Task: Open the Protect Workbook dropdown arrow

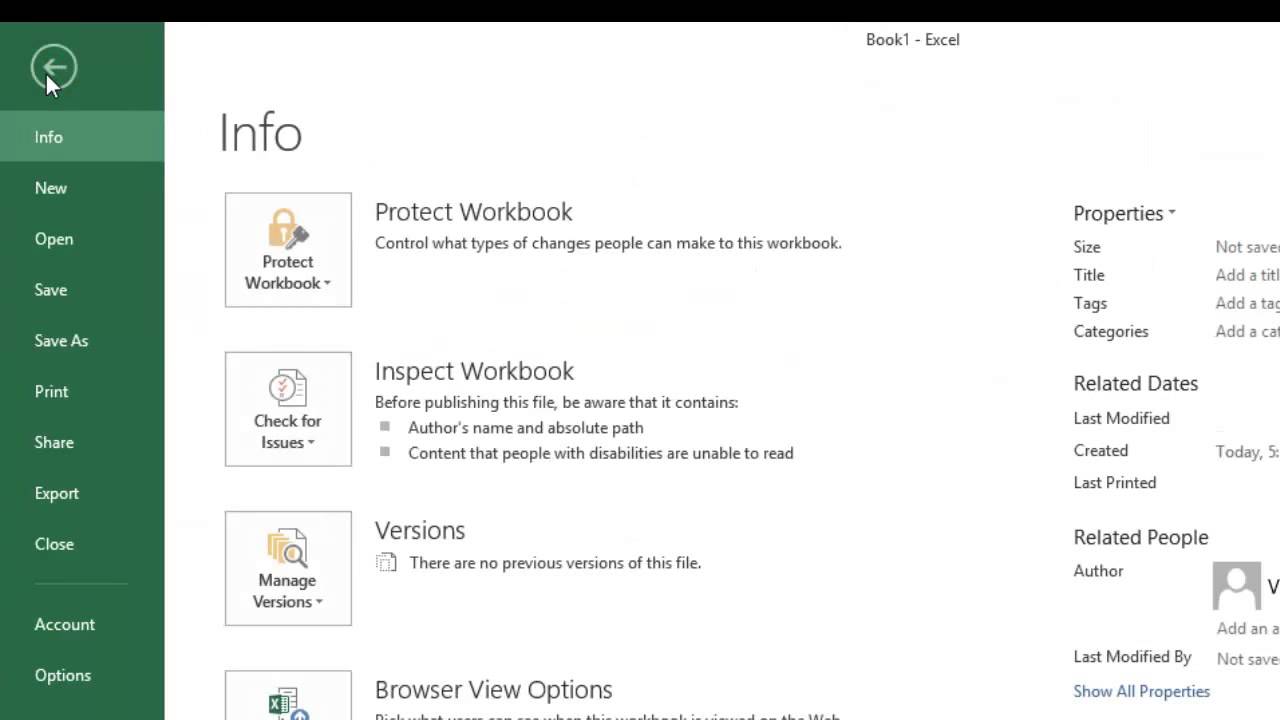Action: click(326, 284)
